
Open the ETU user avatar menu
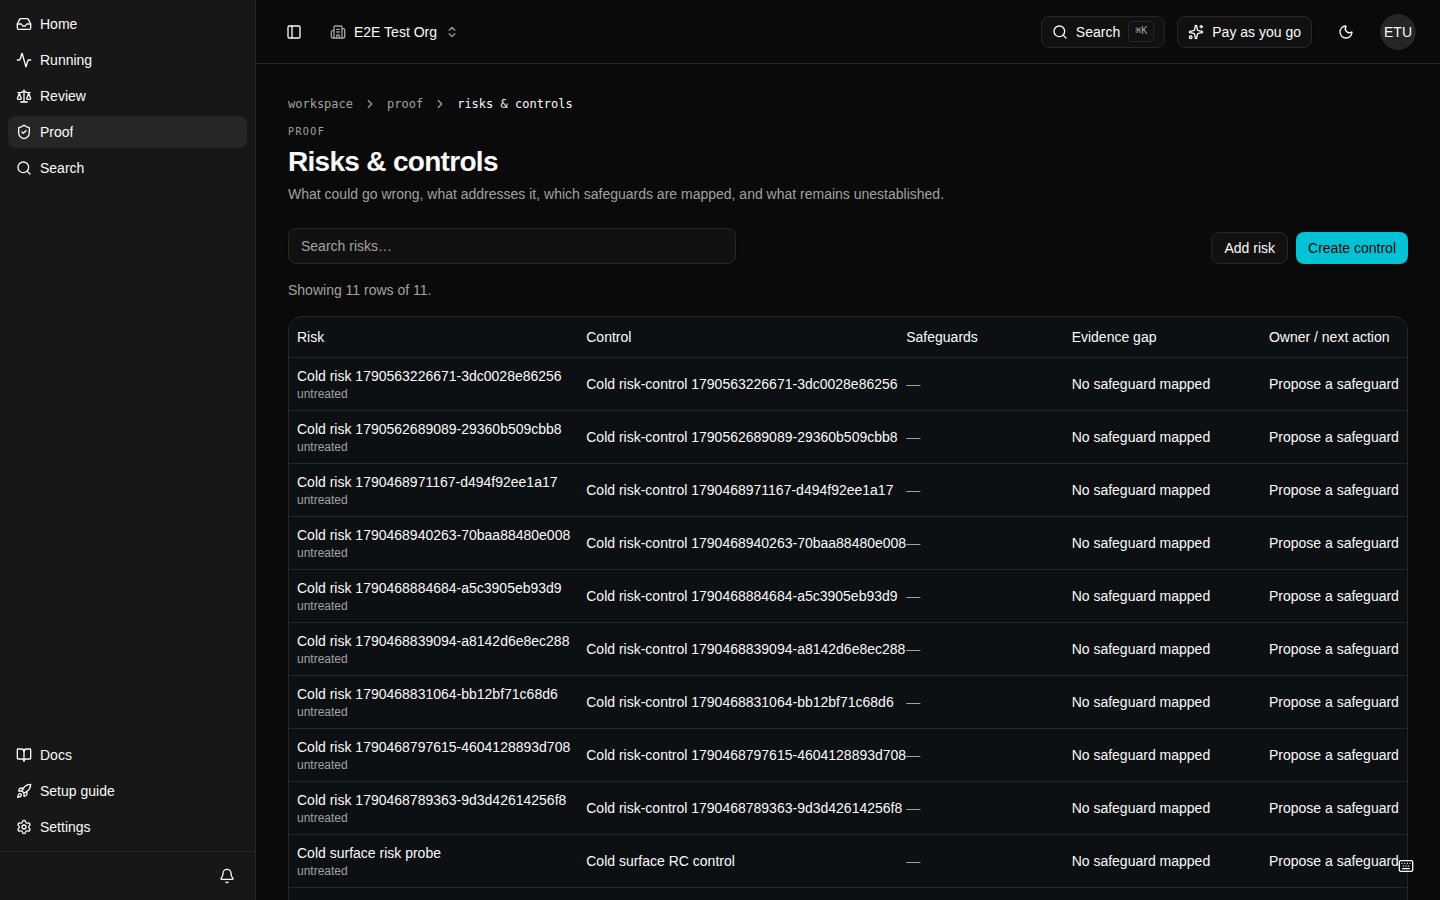(x=1398, y=32)
